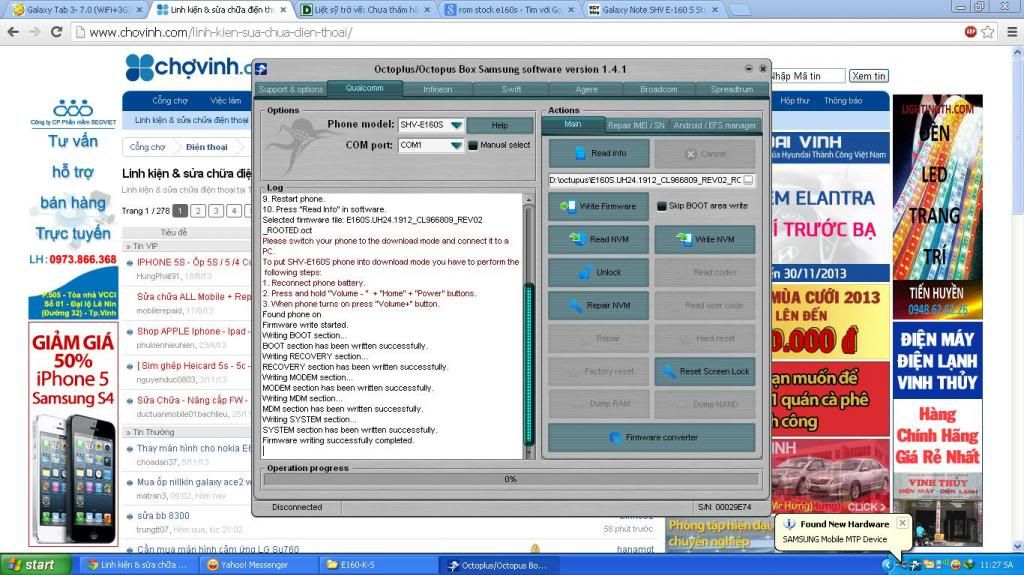Go to page 2 of listings
The image size is (1024, 575).
198,210
